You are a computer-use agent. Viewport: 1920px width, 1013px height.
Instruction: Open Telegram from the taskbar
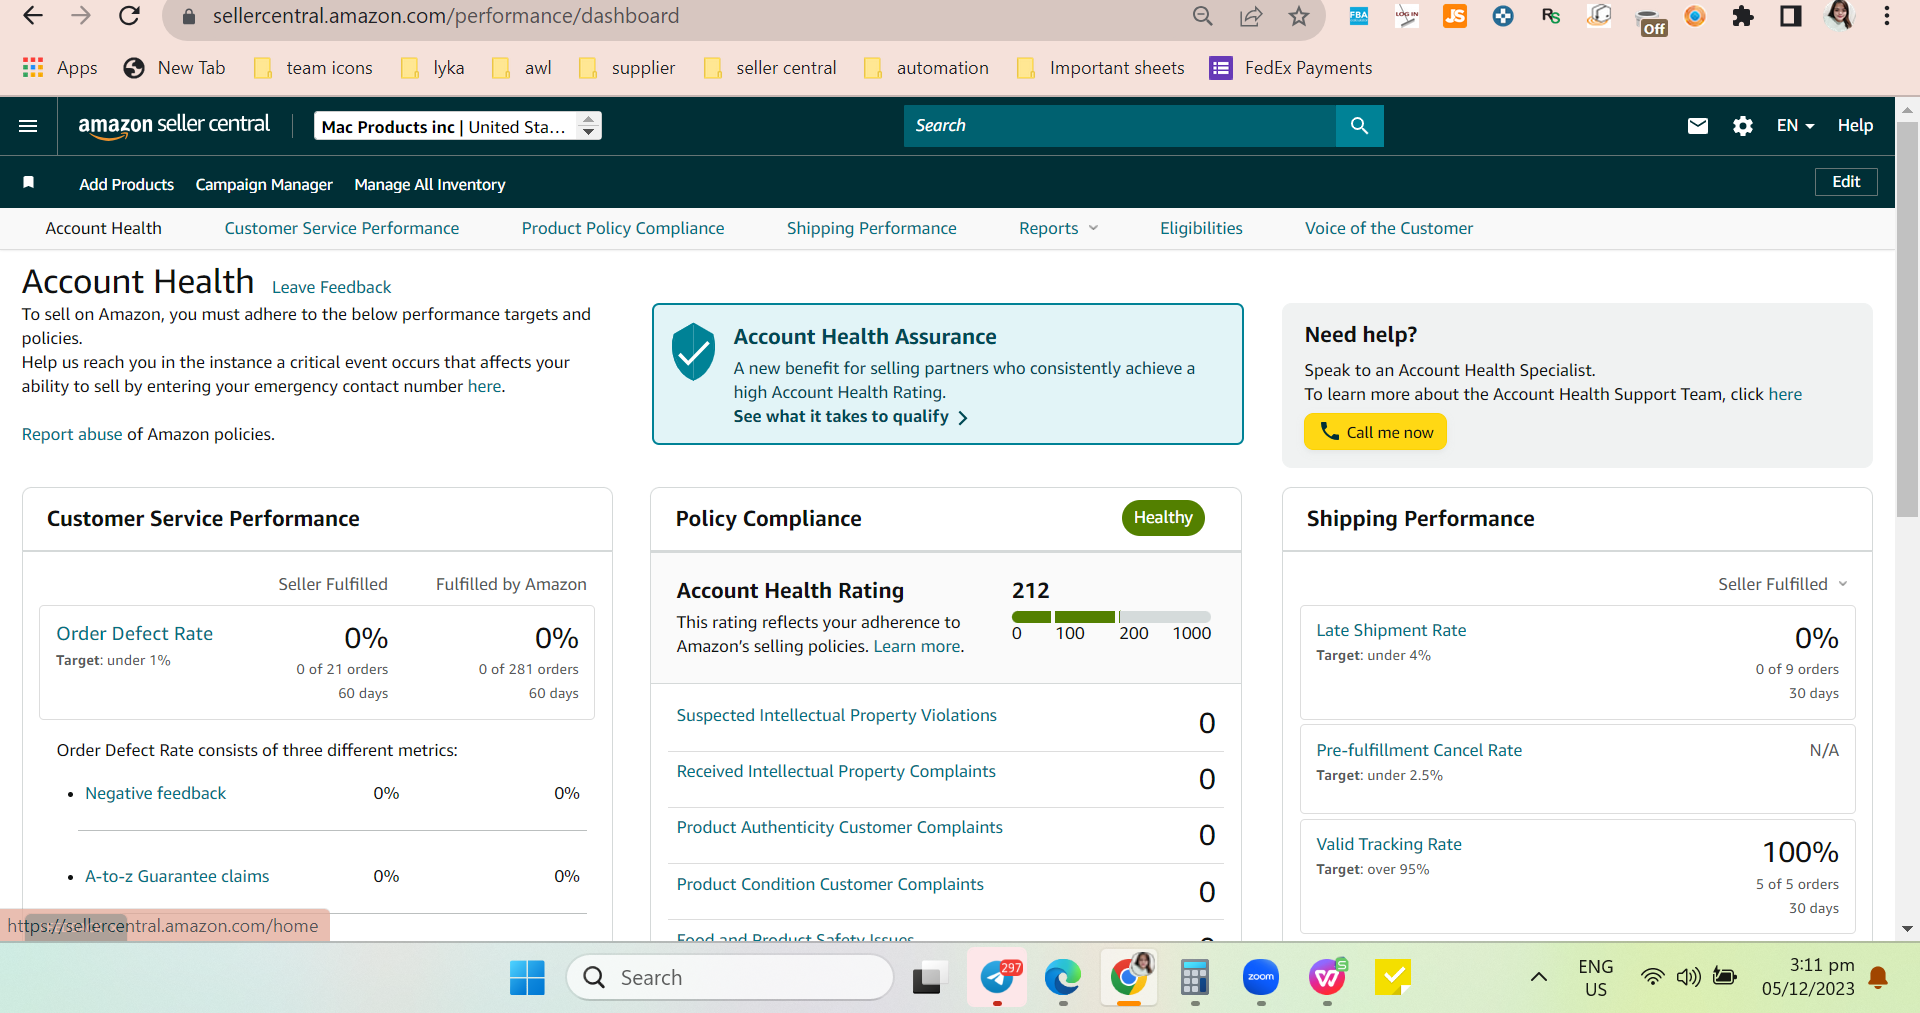click(997, 977)
